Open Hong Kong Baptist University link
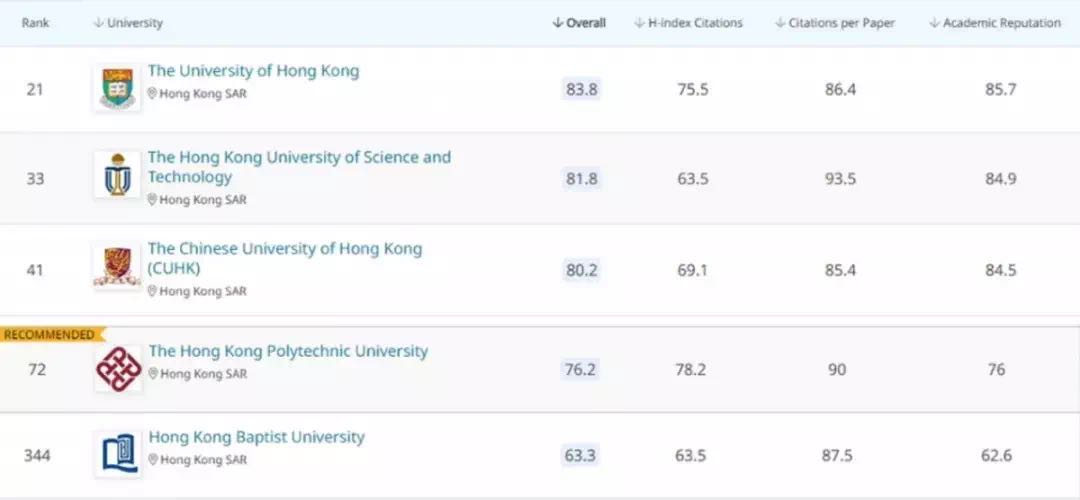This screenshot has height=500, width=1080. tap(257, 437)
